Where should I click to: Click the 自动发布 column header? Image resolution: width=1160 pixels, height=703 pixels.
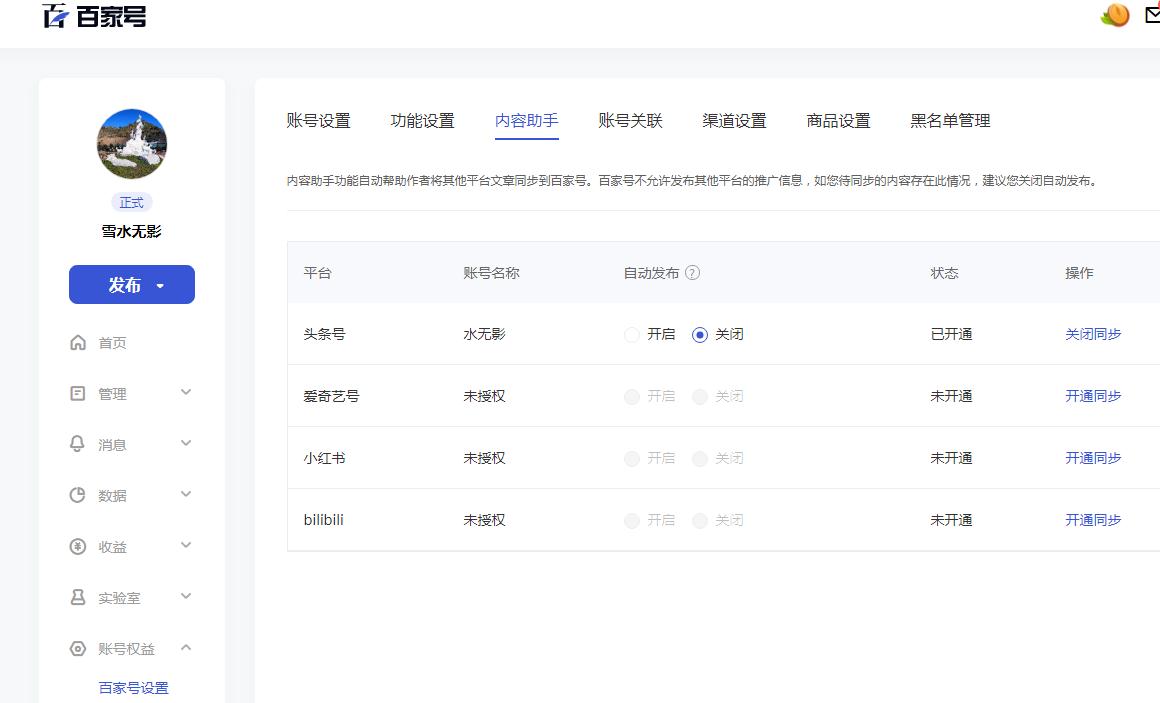(x=651, y=273)
